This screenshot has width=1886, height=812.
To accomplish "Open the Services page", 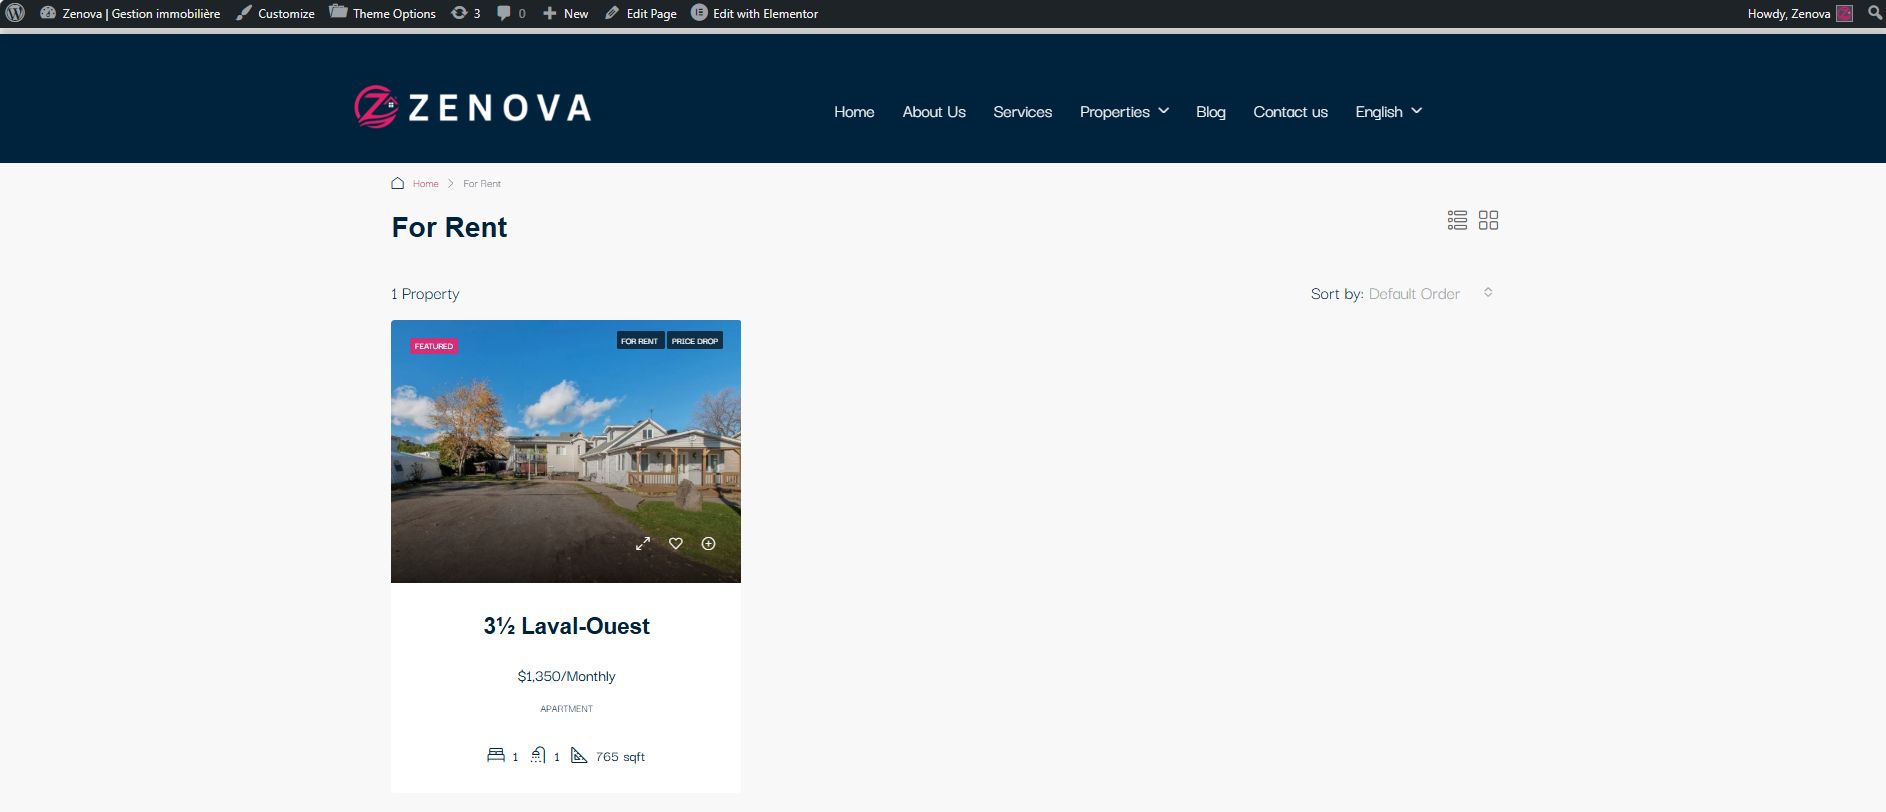I will pyautogui.click(x=1022, y=112).
